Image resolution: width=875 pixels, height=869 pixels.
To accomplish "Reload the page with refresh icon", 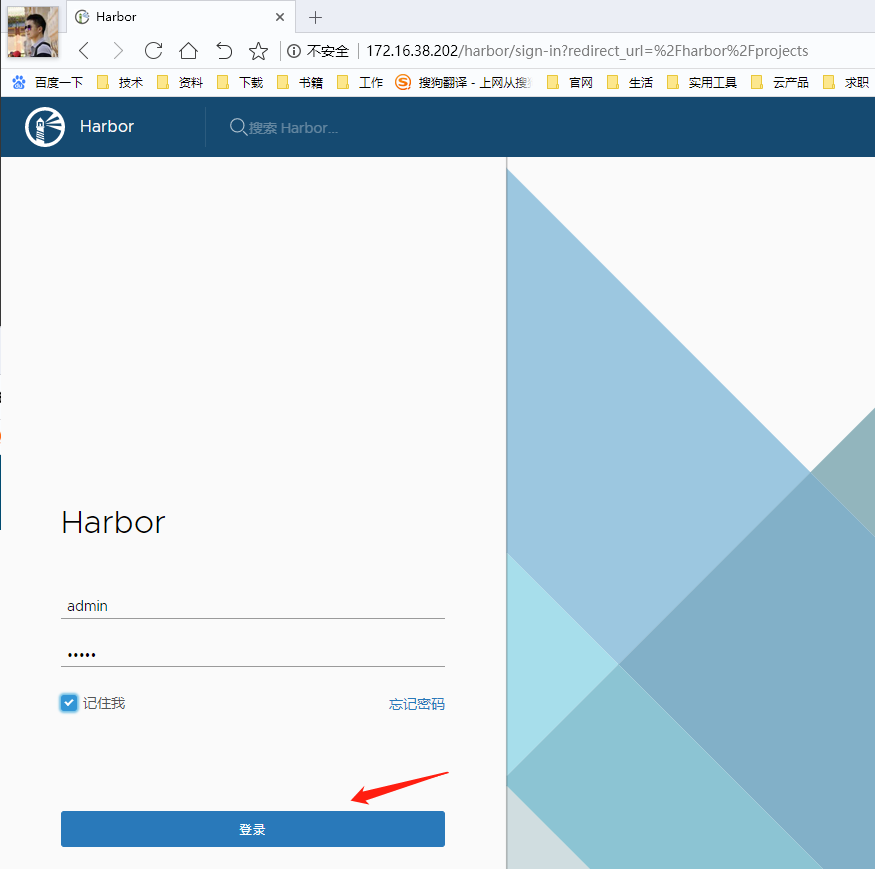I will 153,51.
